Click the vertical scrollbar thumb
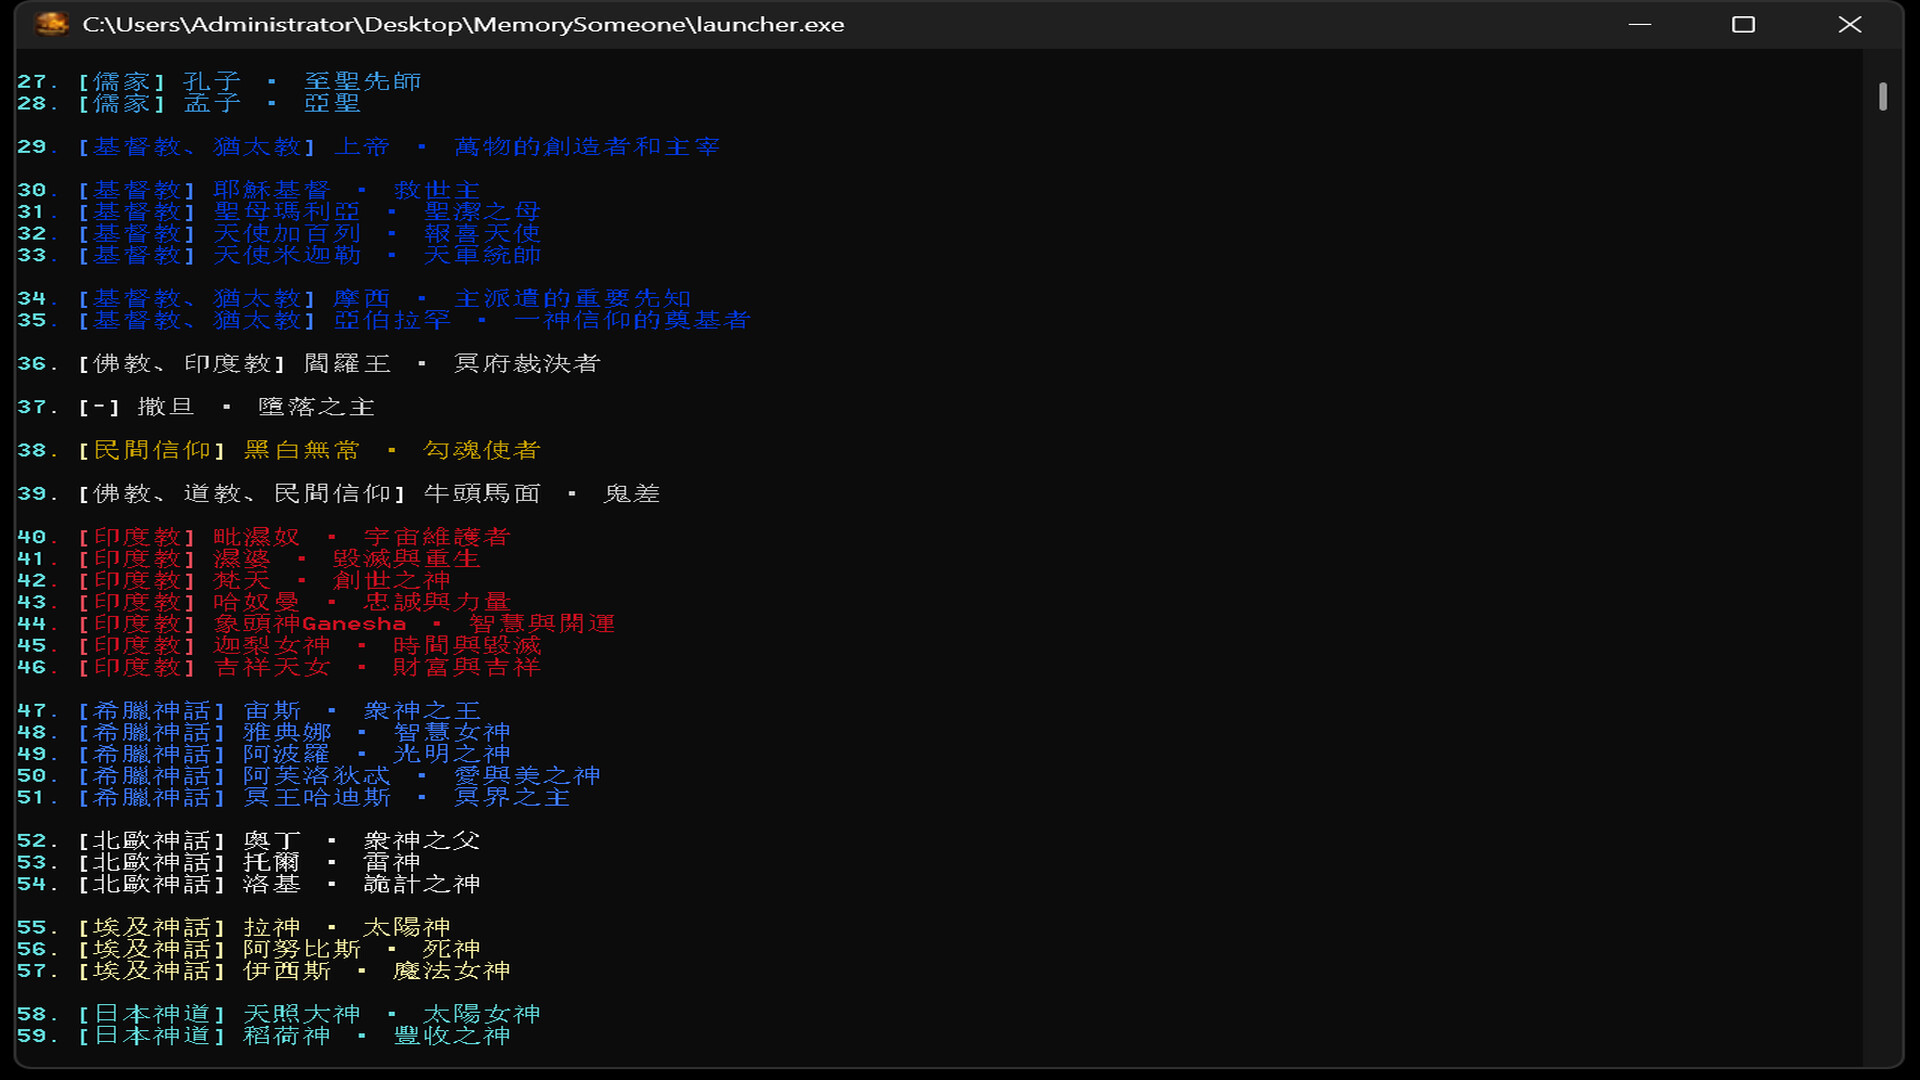The height and width of the screenshot is (1080, 1920). (x=1883, y=96)
